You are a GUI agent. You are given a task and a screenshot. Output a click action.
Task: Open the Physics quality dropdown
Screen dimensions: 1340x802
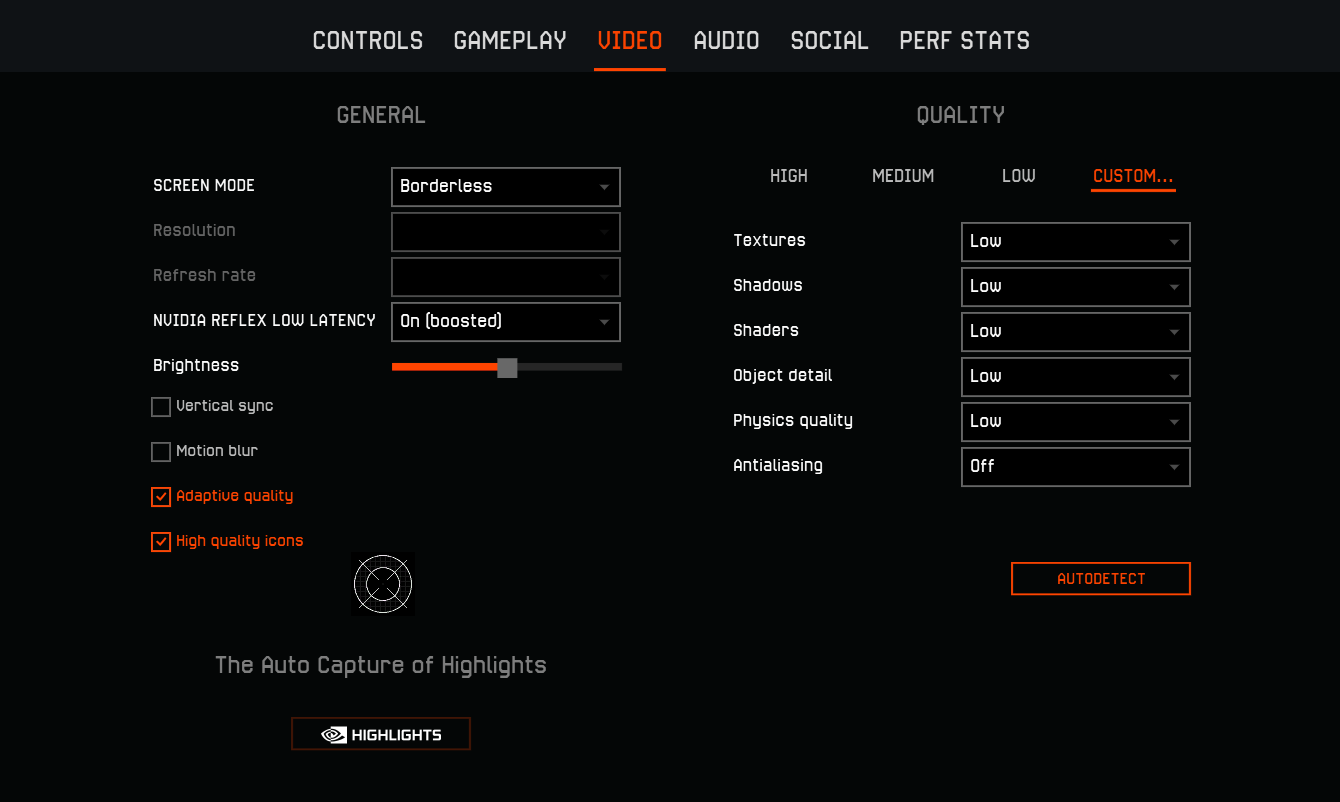[x=1076, y=422]
